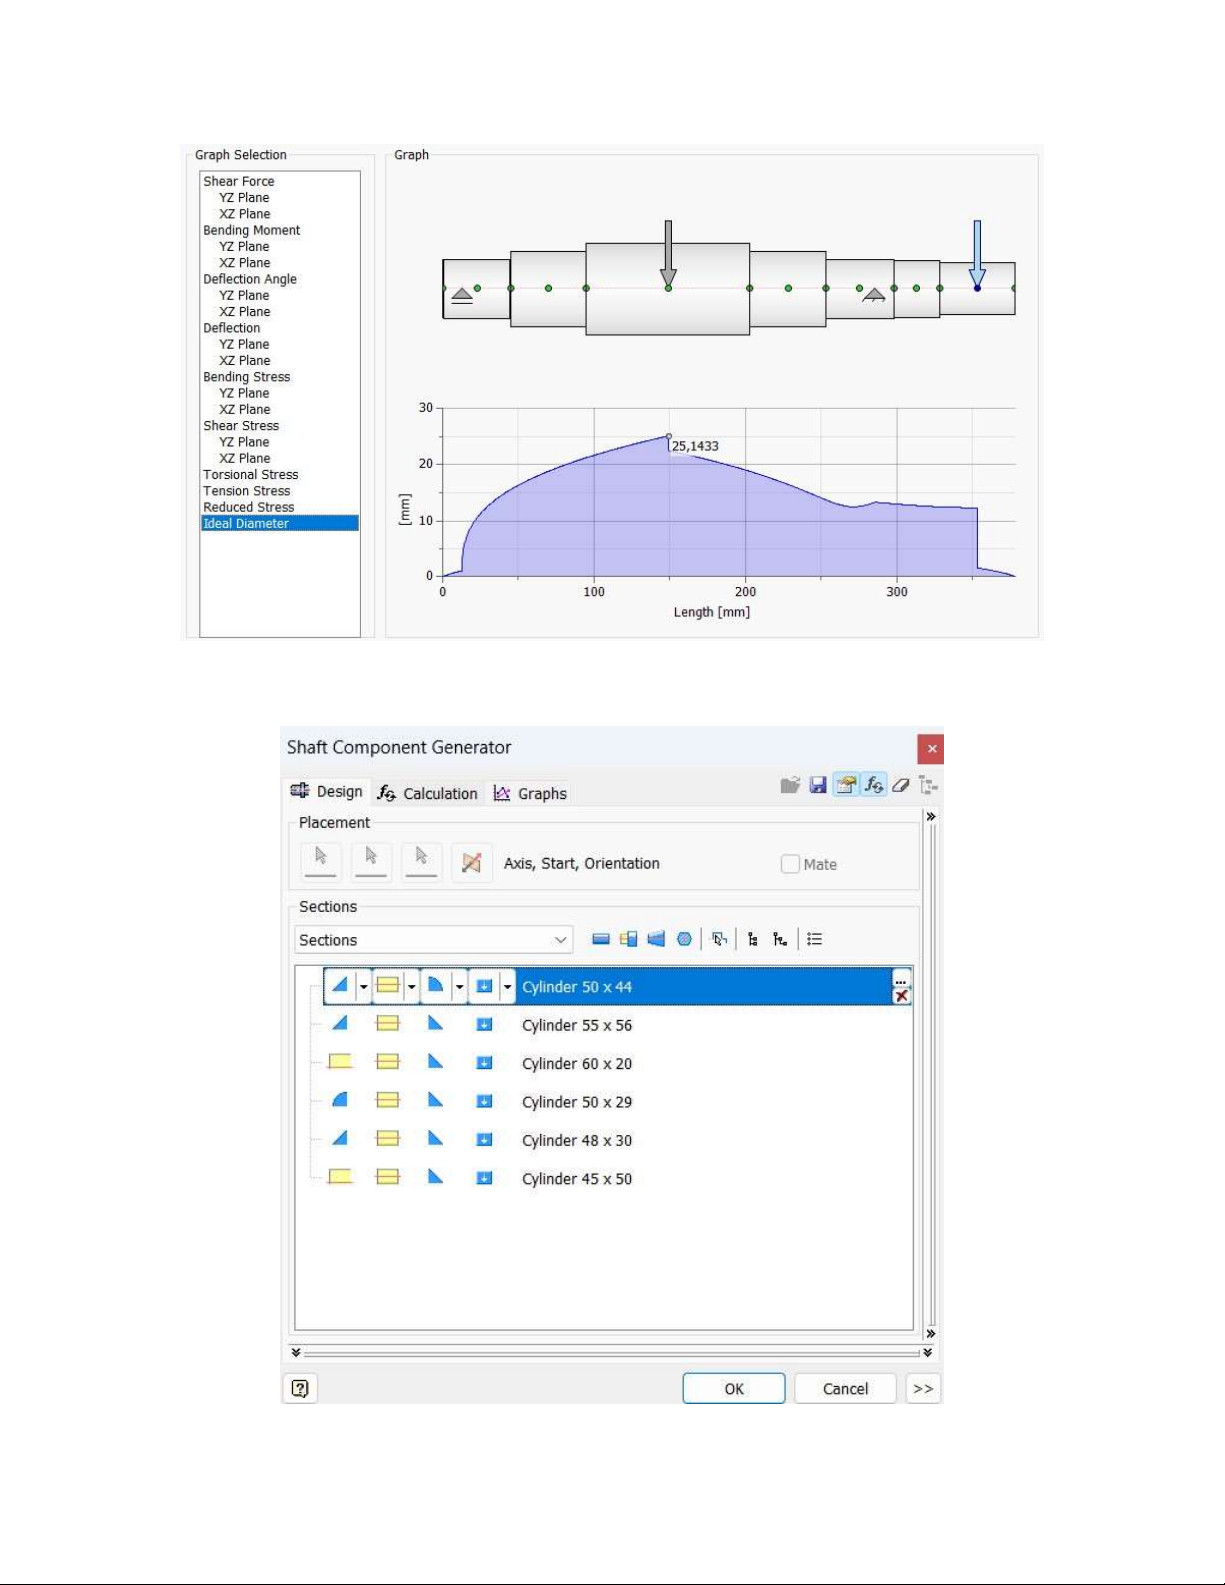
Task: Expand first edge feature dropdown arrow
Action: point(364,987)
